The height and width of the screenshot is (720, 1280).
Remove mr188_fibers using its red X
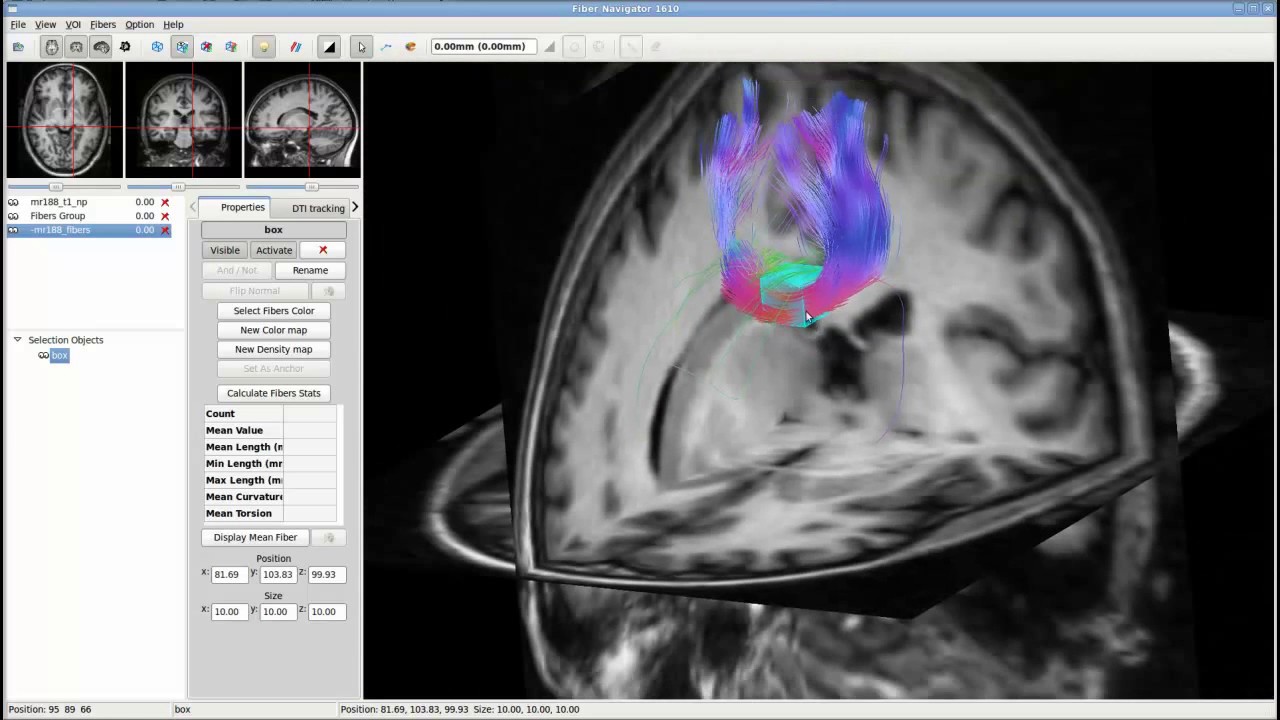pos(165,230)
